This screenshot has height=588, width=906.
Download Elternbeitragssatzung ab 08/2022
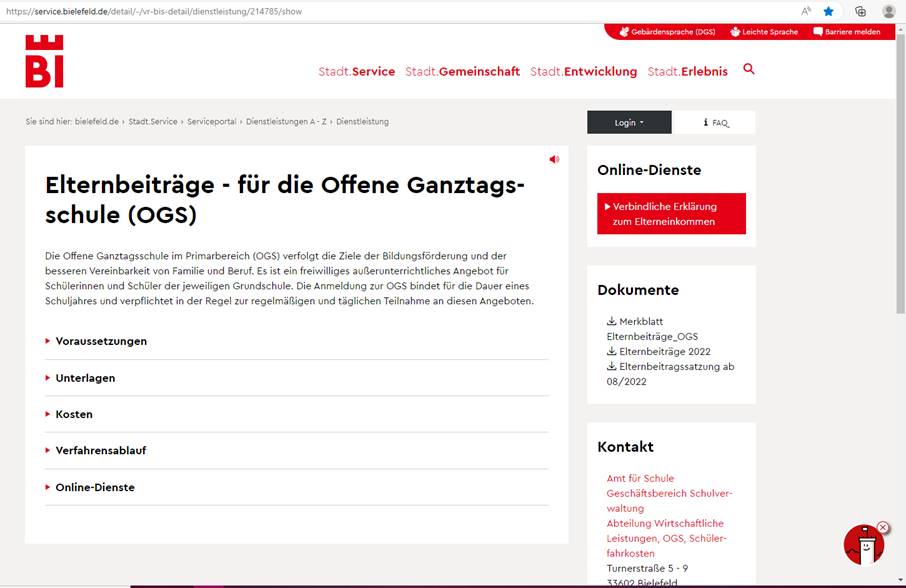(670, 374)
